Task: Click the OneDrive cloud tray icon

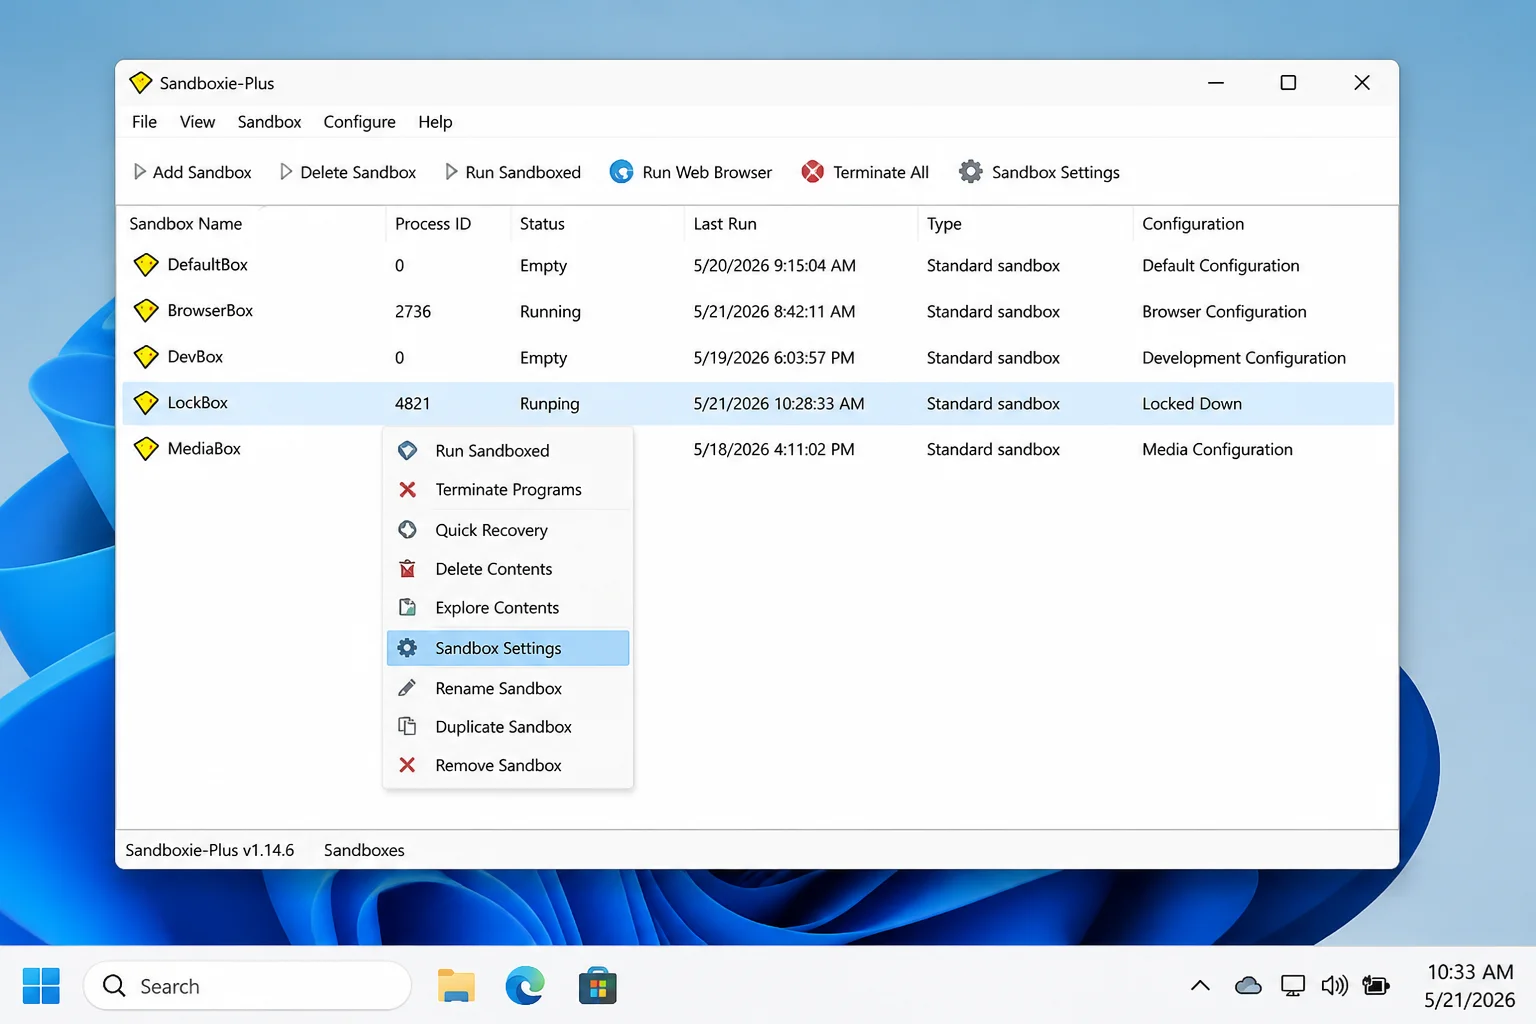Action: (x=1248, y=986)
